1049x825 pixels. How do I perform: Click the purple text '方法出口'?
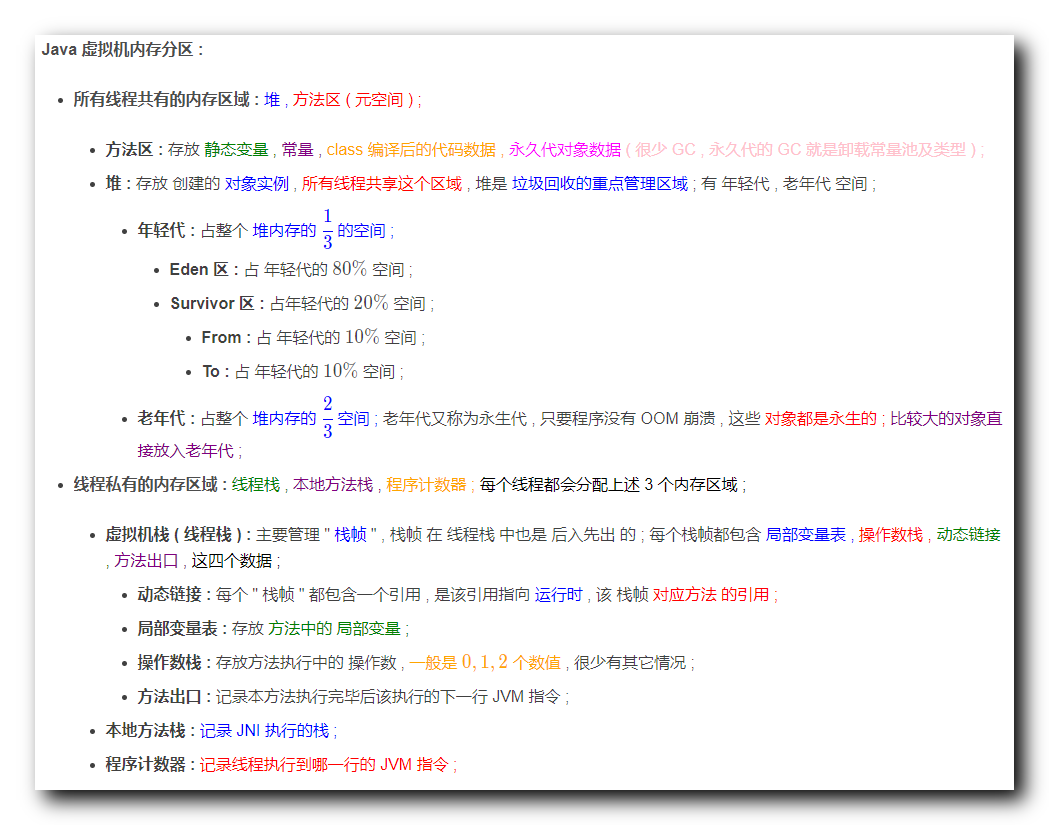click(146, 561)
